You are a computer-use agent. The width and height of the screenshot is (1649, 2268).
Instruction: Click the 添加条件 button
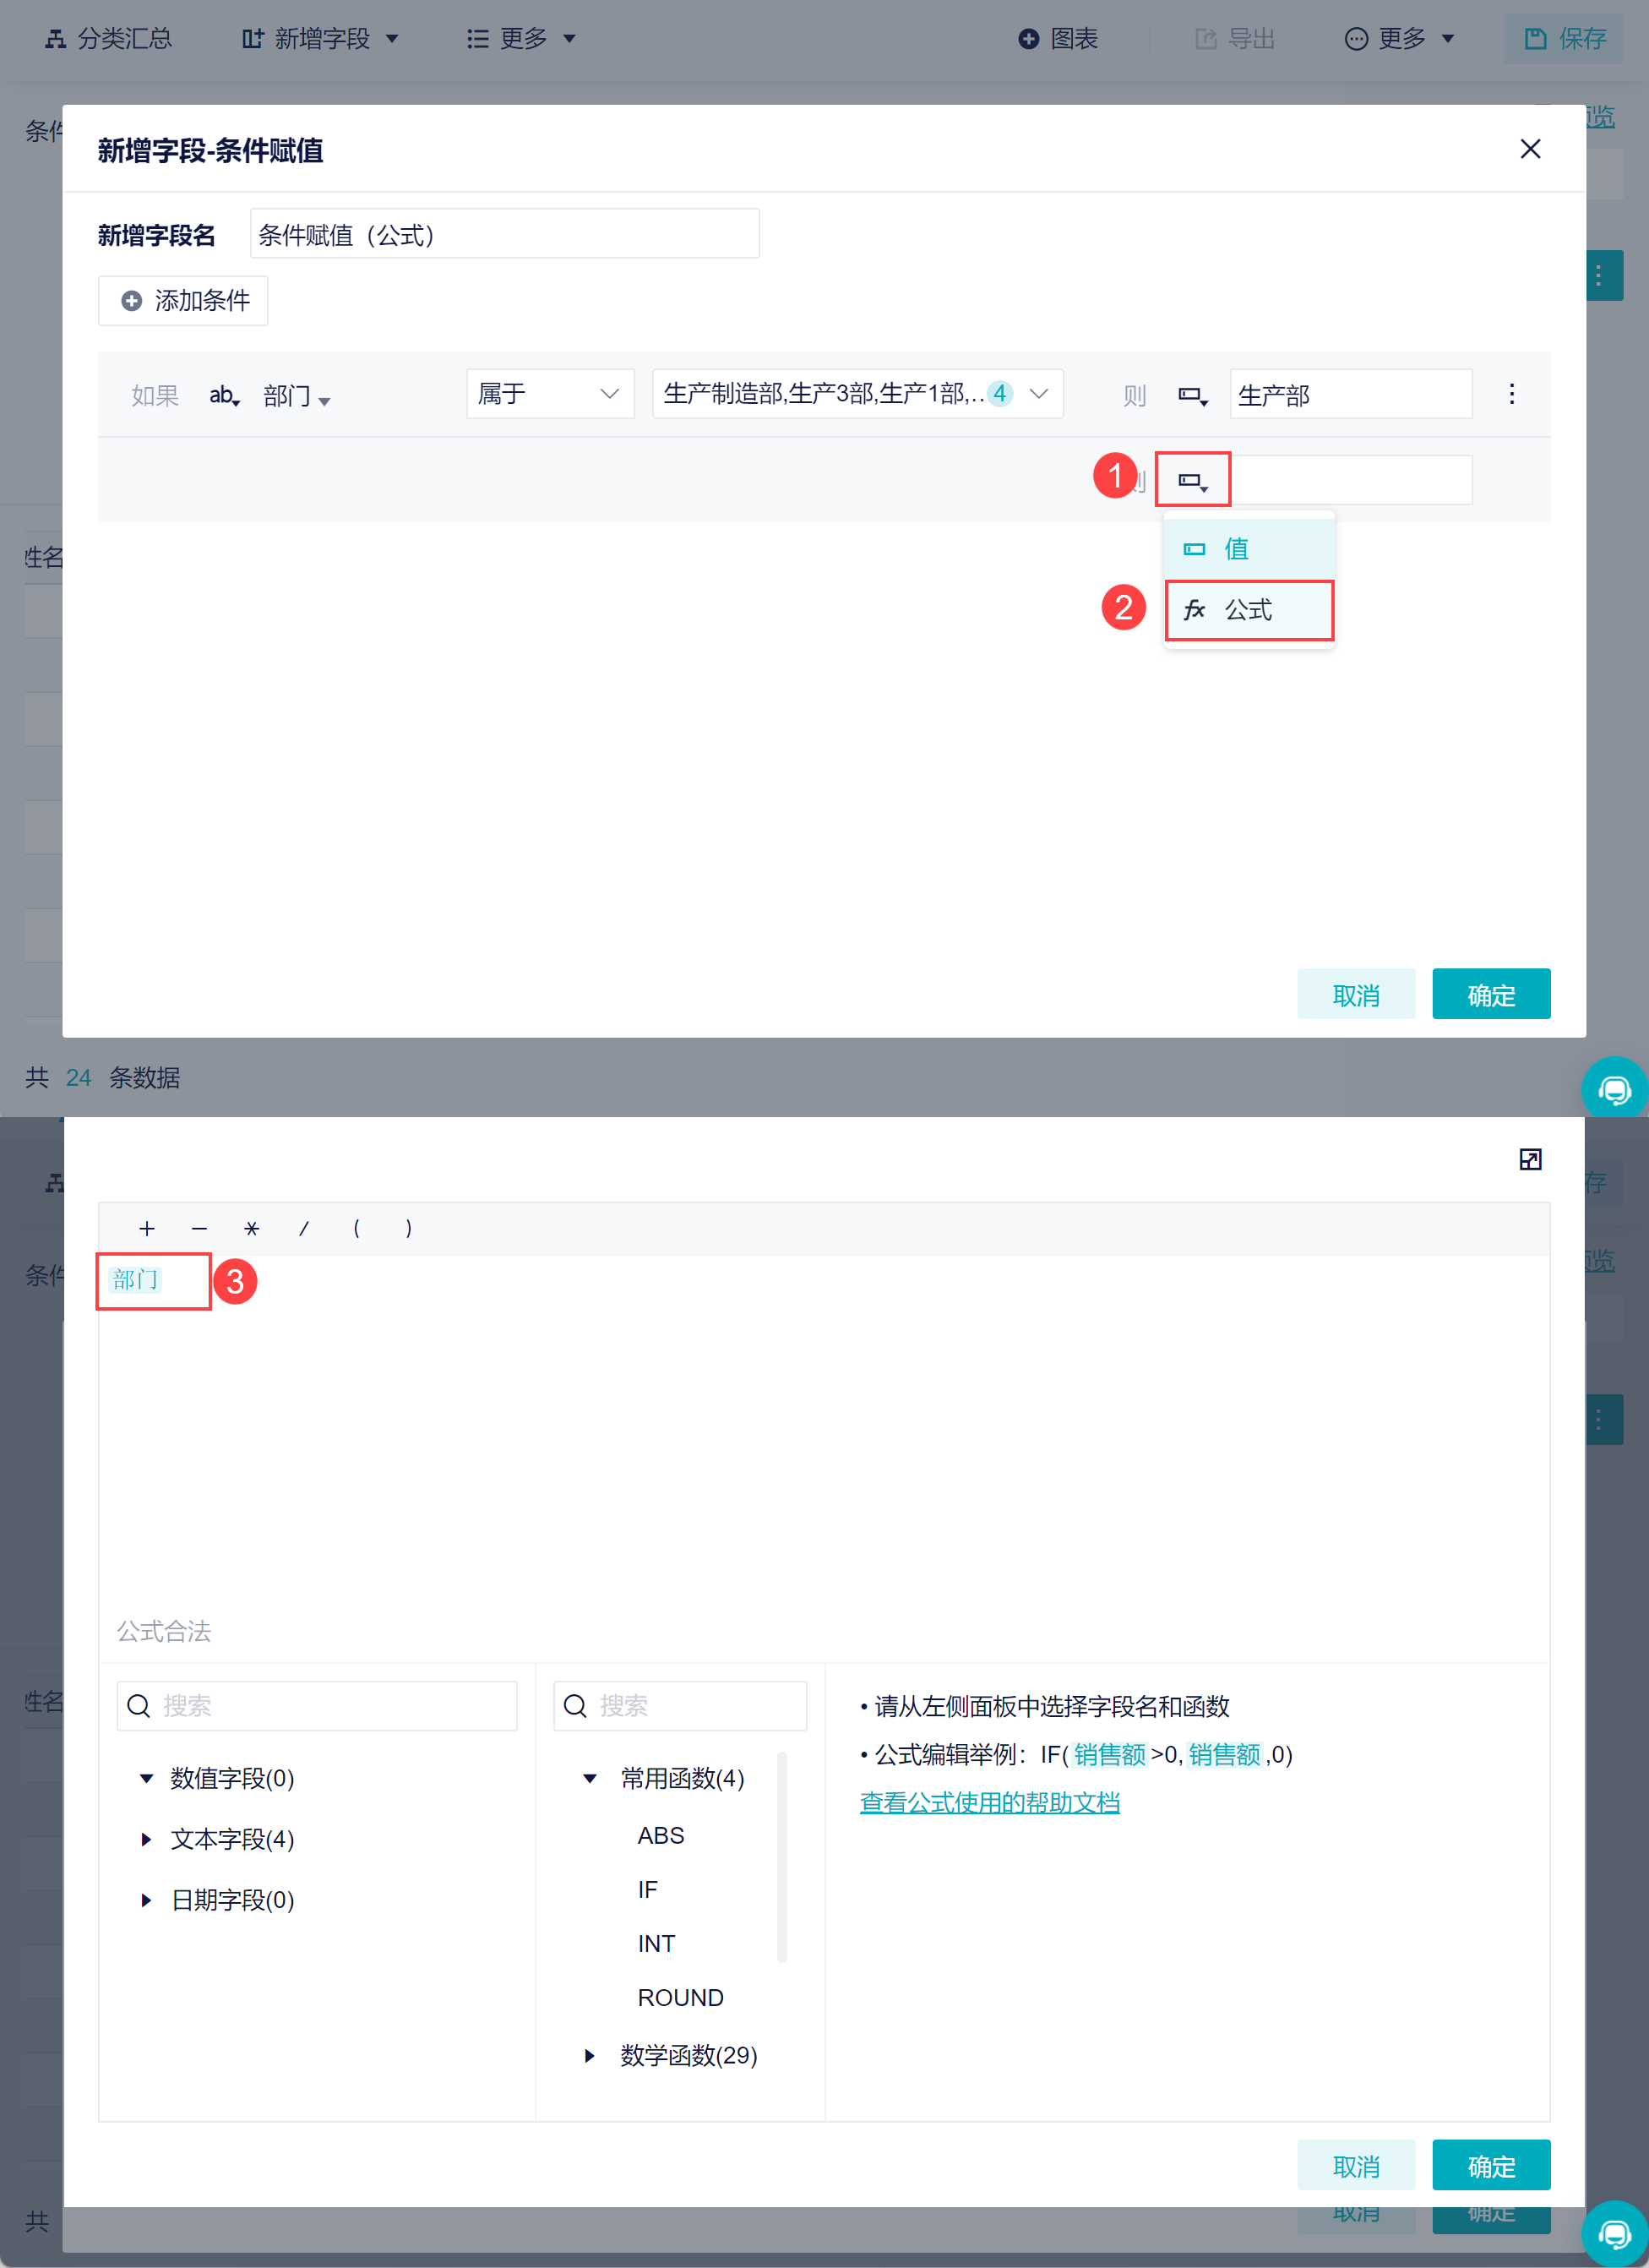[183, 301]
